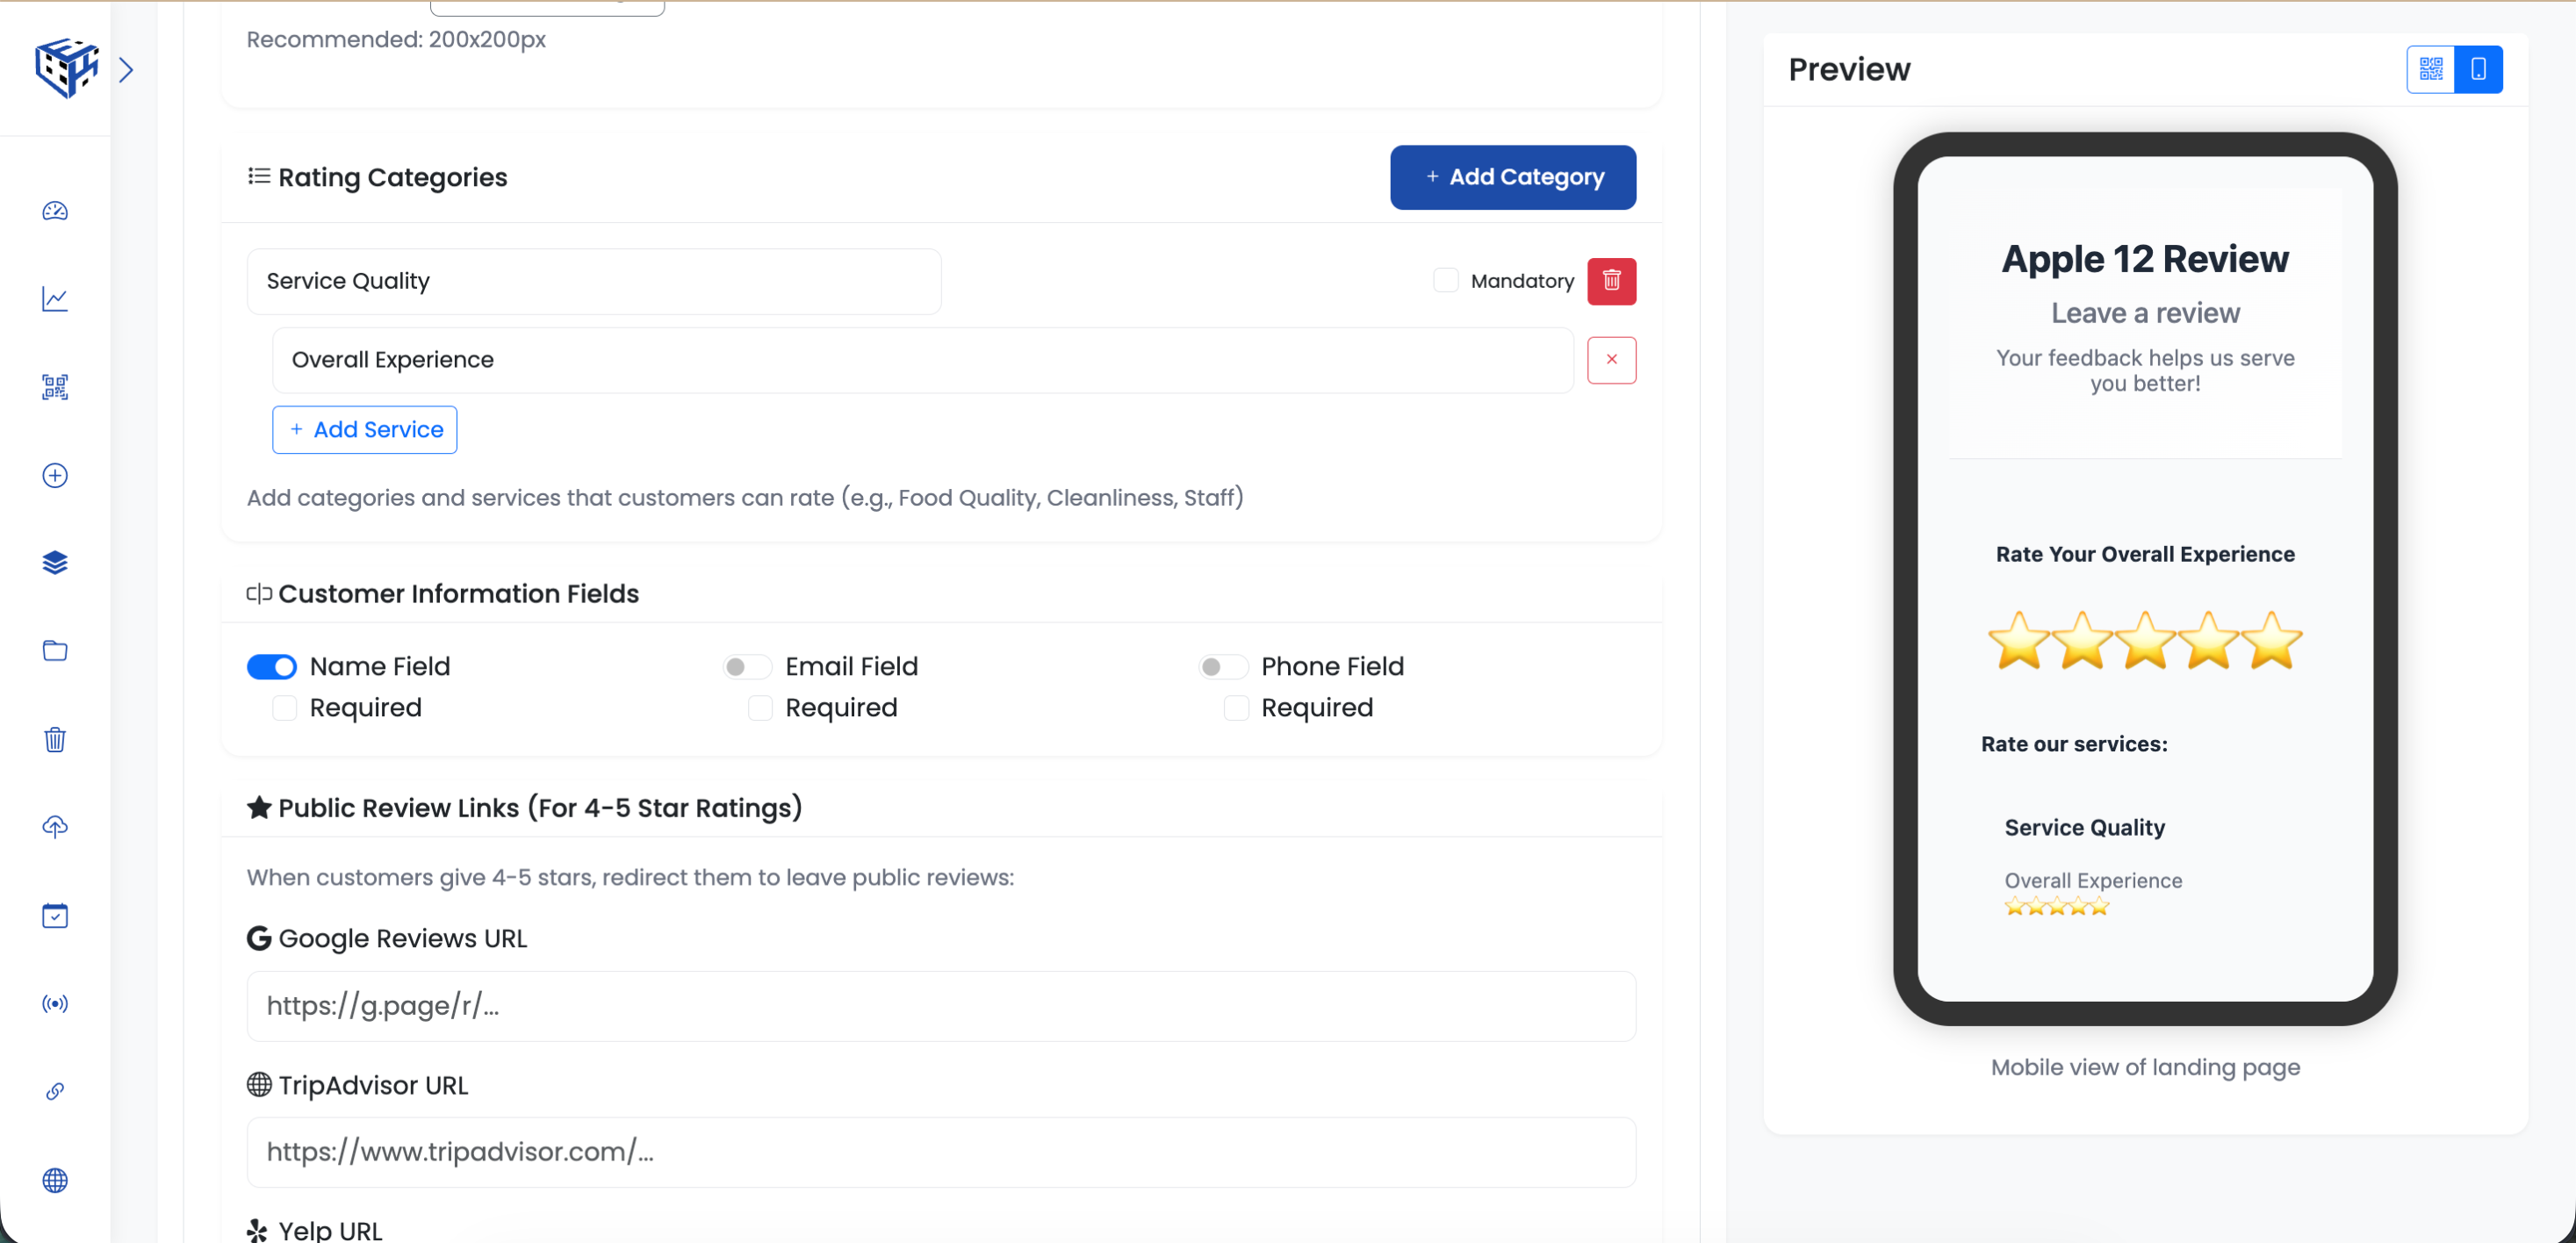
Task: Click the plus circle icon to create new
Action: coord(55,476)
